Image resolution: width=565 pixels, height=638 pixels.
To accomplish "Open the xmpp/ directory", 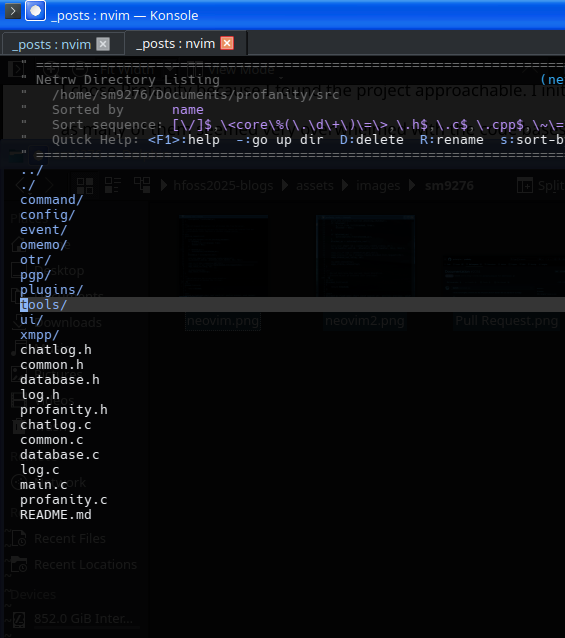I will (x=40, y=335).
